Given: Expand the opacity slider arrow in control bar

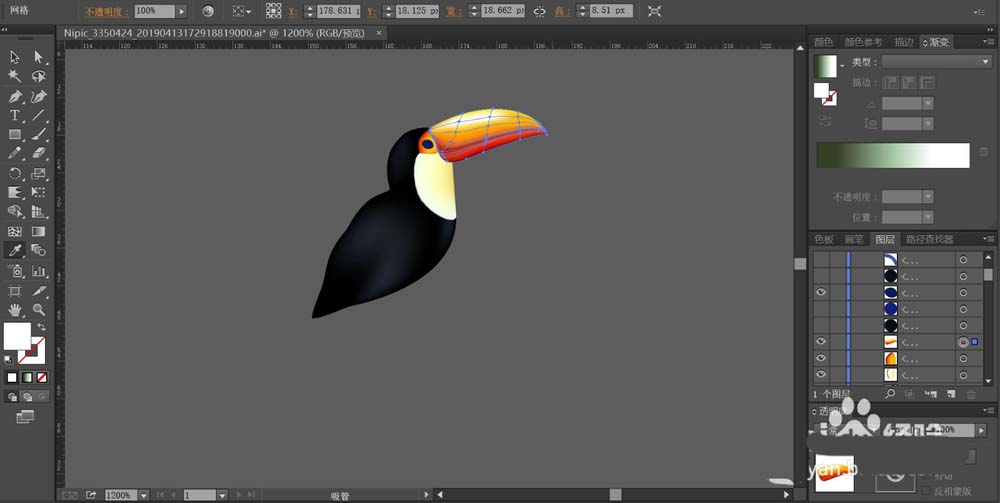Looking at the screenshot, I should click(x=182, y=11).
